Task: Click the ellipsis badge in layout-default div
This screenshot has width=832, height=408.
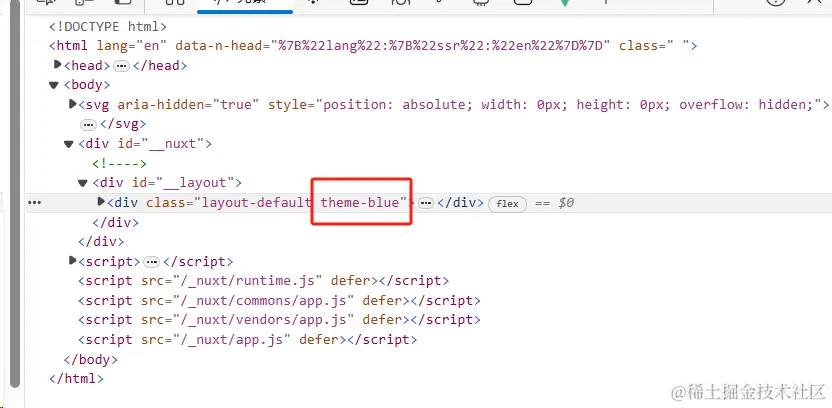Action: pyautogui.click(x=426, y=203)
